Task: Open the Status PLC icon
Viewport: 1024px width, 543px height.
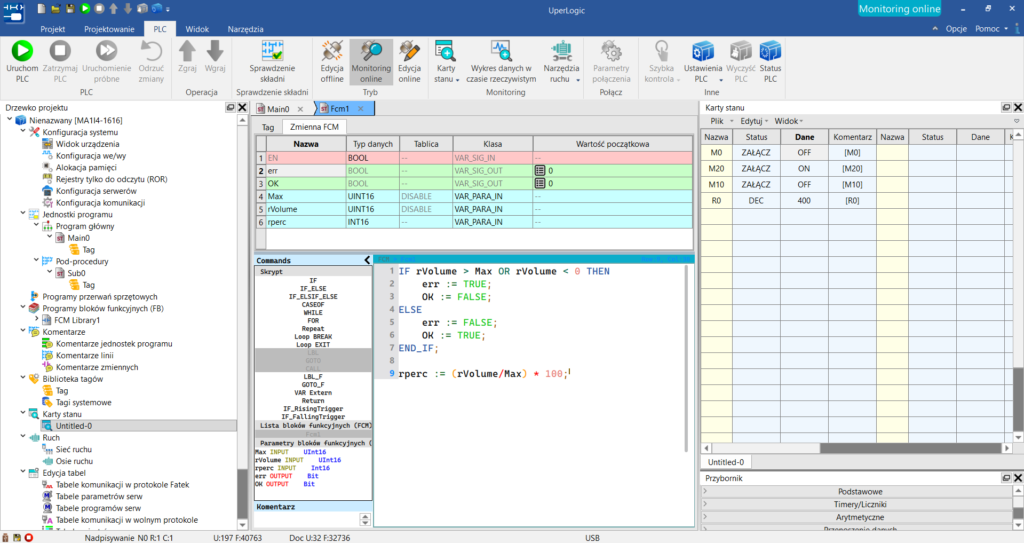Action: click(770, 51)
